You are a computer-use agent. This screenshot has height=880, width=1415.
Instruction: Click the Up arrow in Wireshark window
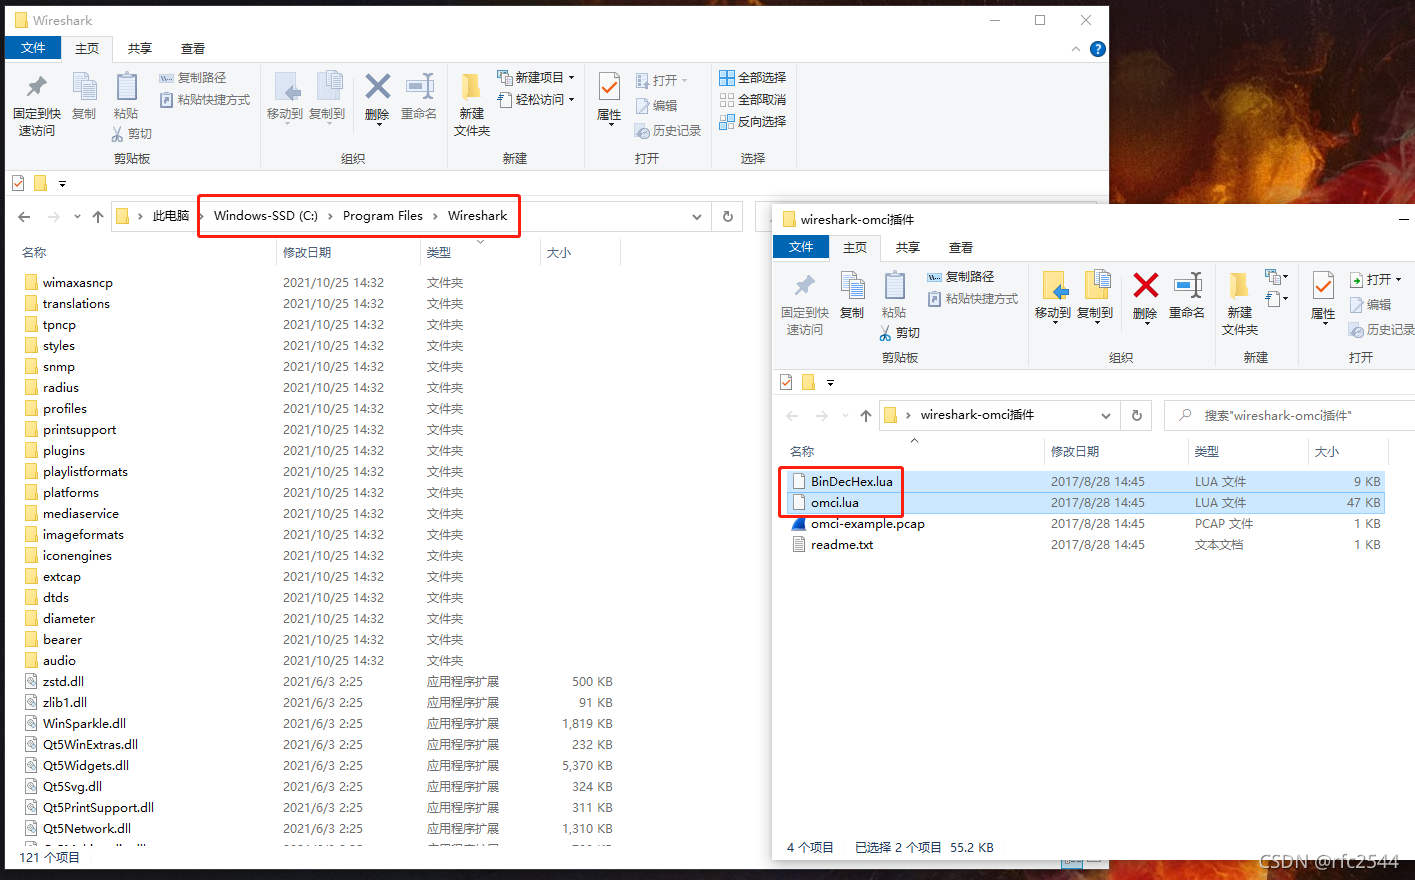[97, 216]
